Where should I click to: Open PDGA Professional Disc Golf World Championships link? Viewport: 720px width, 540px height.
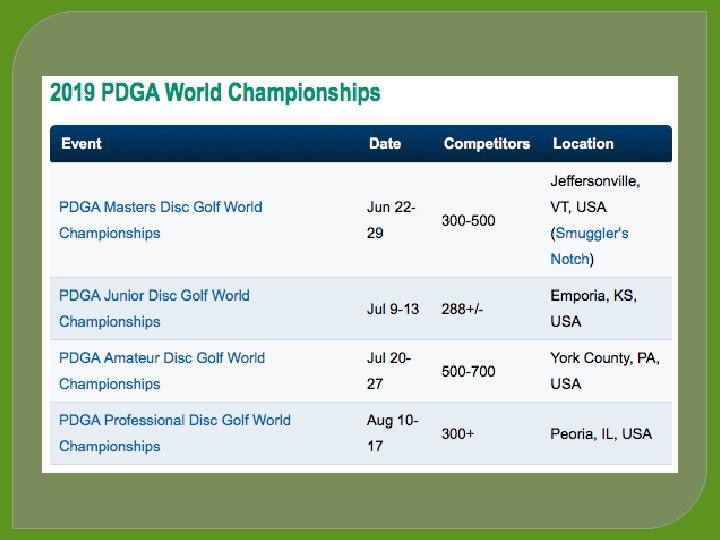coord(174,420)
